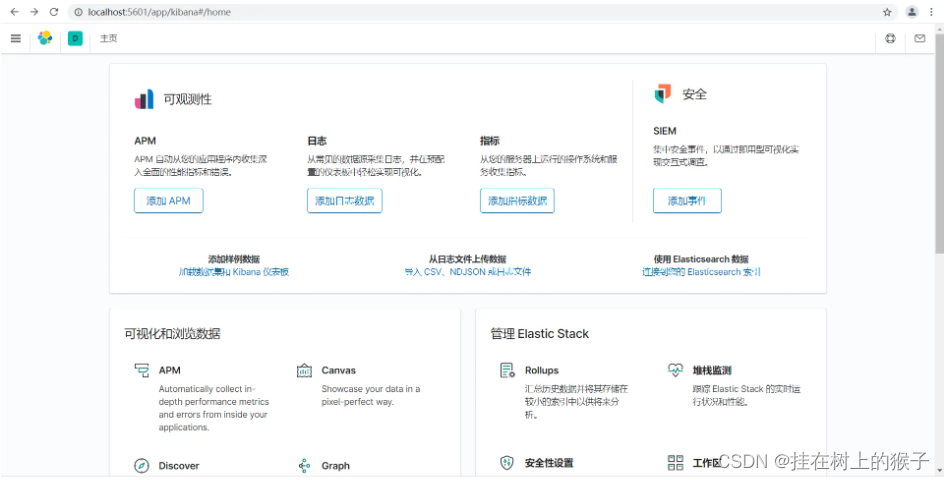This screenshot has width=944, height=480.
Task: Open the 安全性设置 title link
Action: 549,463
